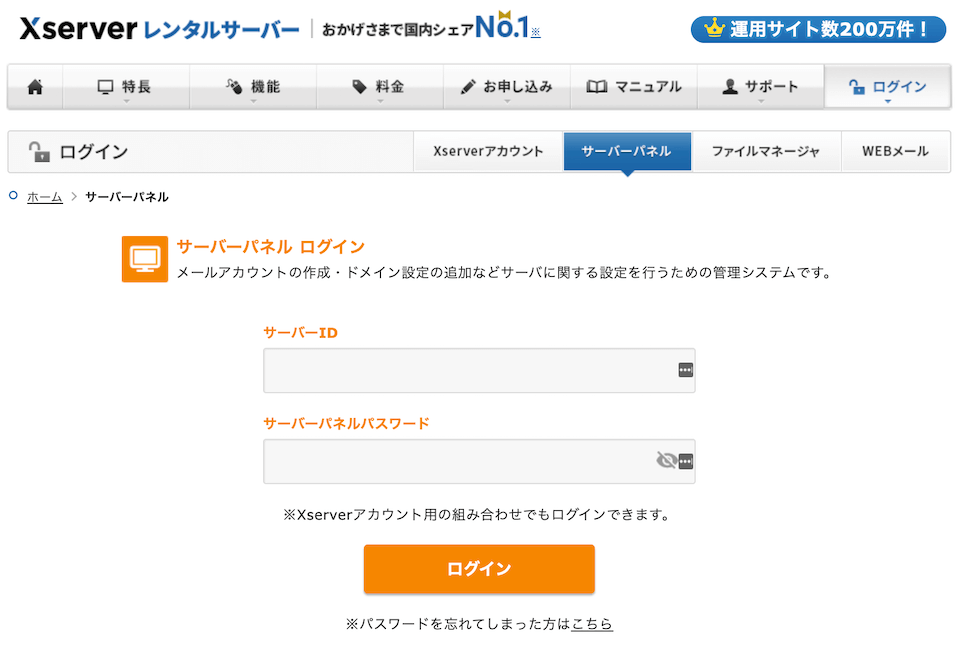960x655 pixels.
Task: Click password manager icon in サーバーID field
Action: (x=685, y=370)
